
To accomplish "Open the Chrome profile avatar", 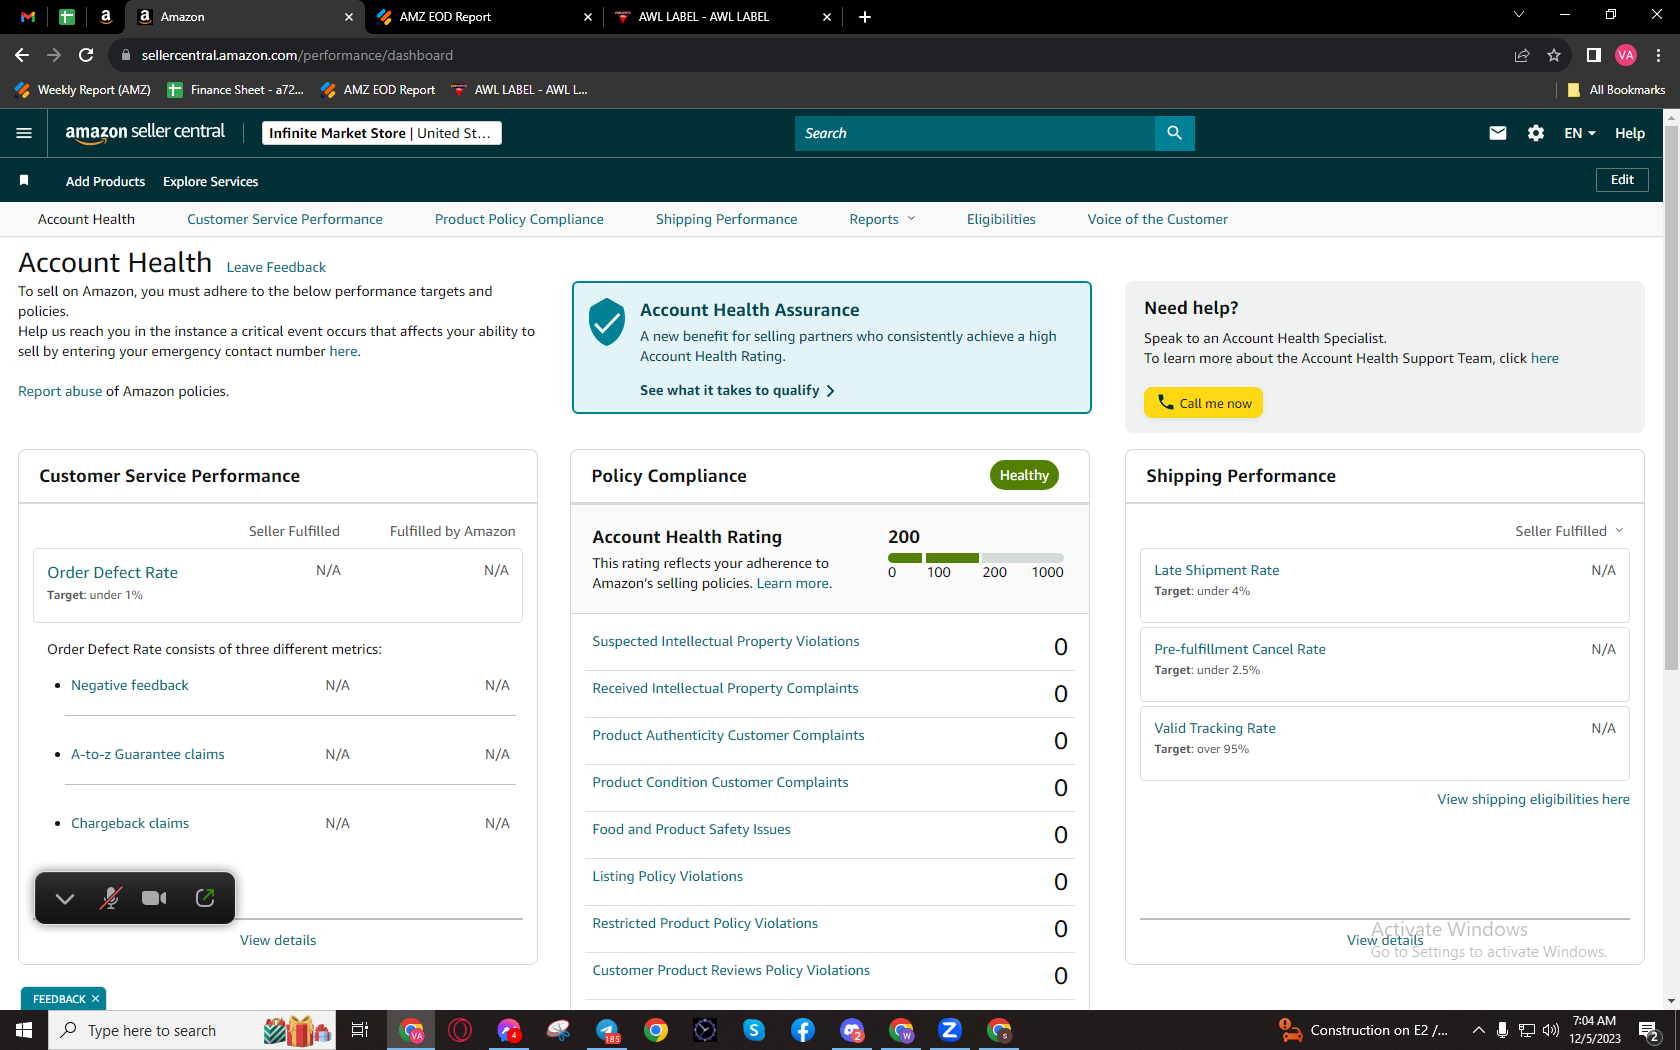I will (x=1626, y=55).
